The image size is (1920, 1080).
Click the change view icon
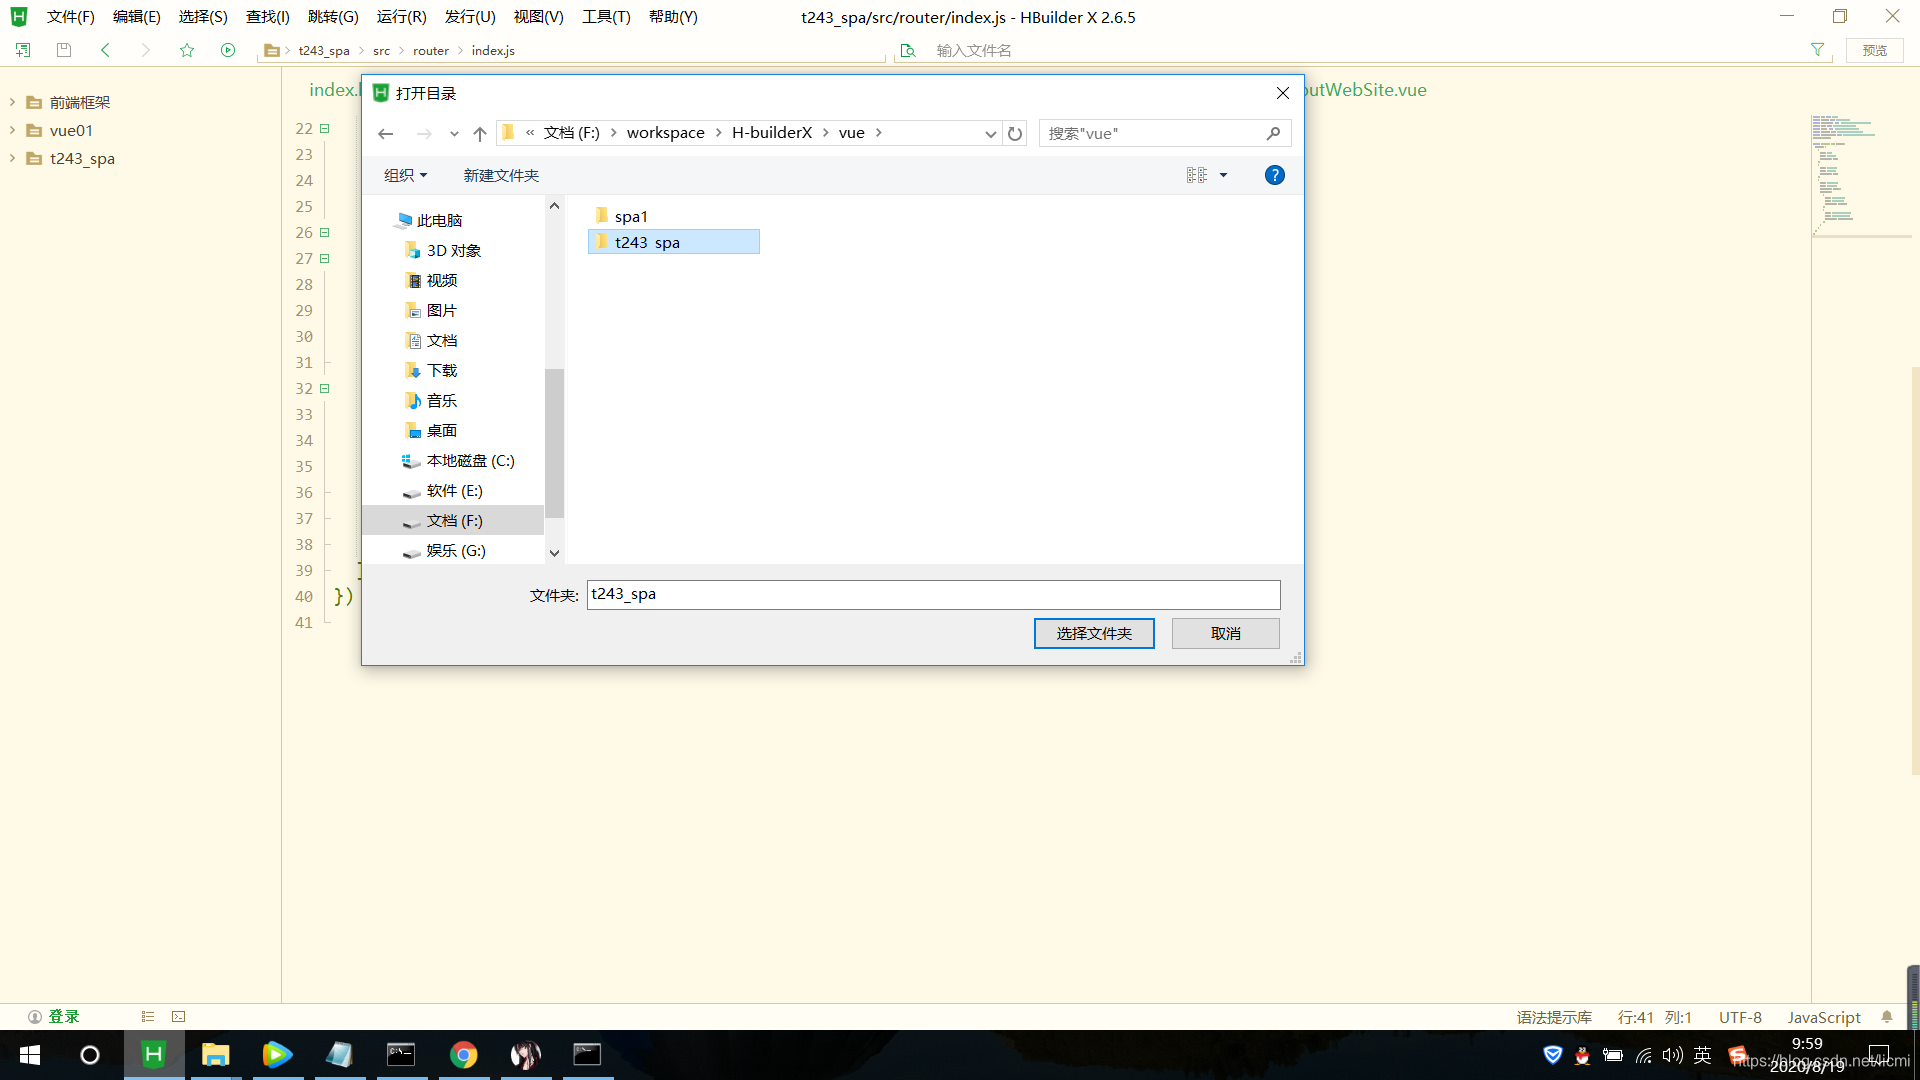pyautogui.click(x=1197, y=175)
